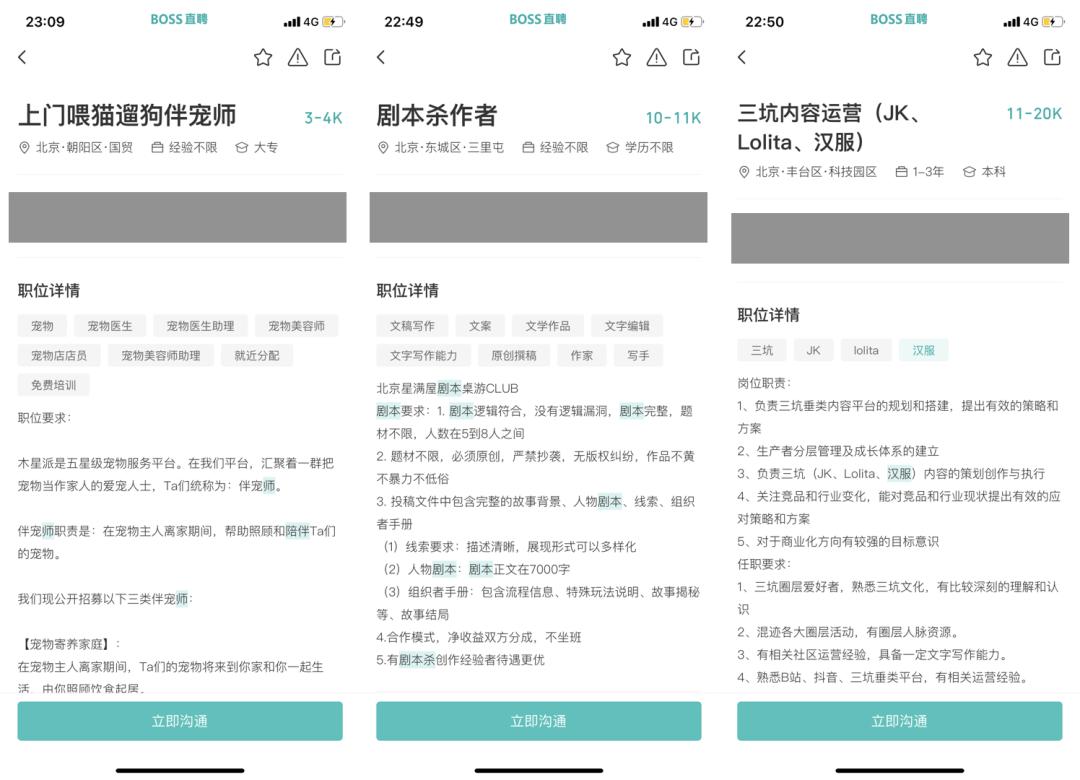
Task: Tap the back arrow on 剧本杀作者 page
Action: tap(382, 58)
